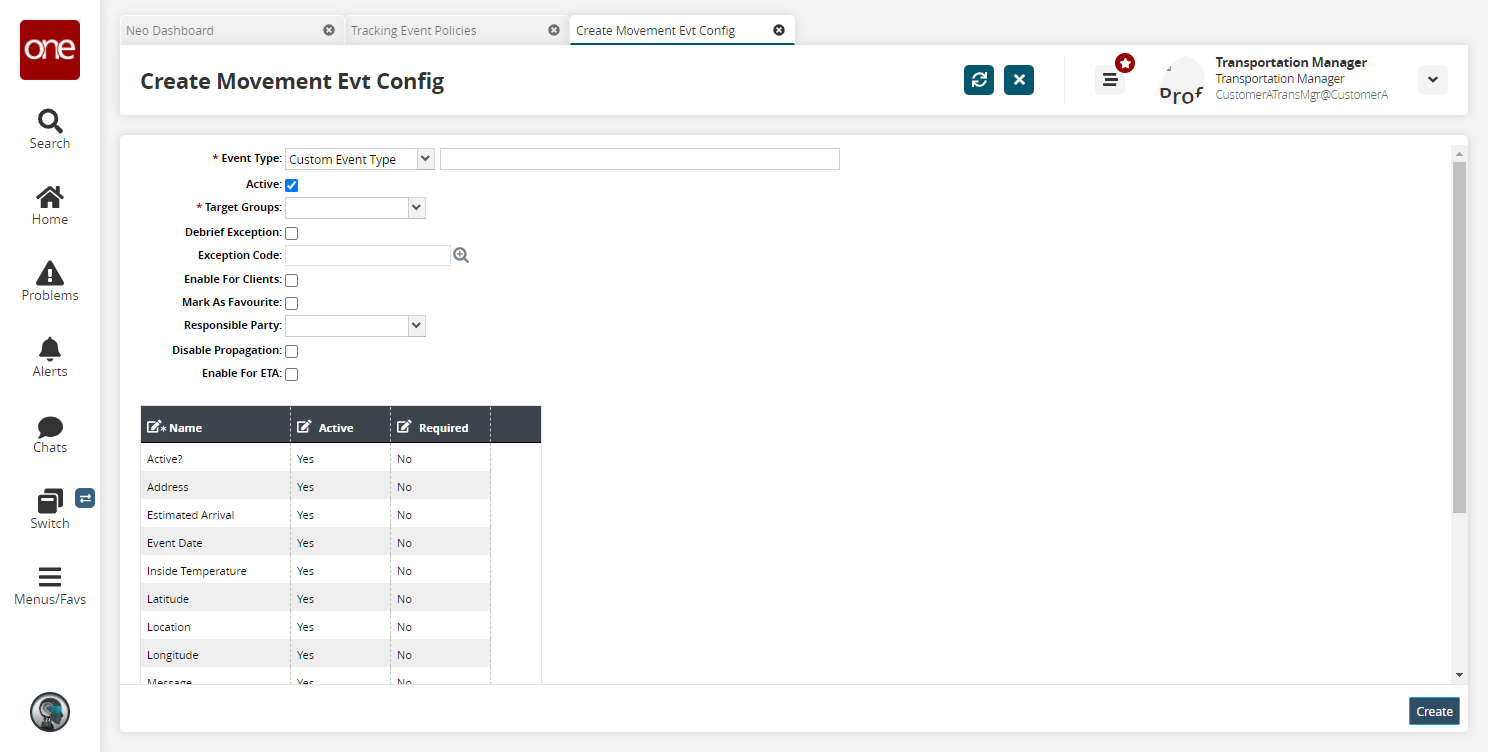Screen dimensions: 1488x752
Task: Click the Transportation Manager user name
Action: point(1291,62)
